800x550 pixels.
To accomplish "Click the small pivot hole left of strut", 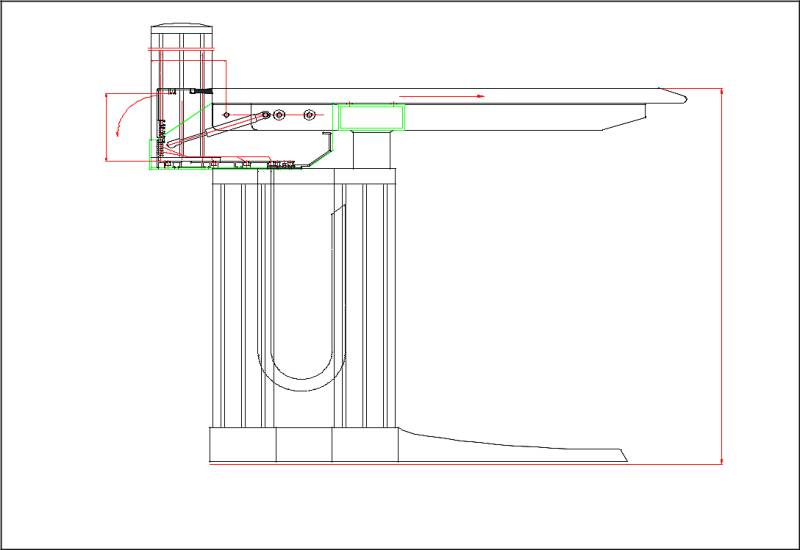I will tap(227, 114).
